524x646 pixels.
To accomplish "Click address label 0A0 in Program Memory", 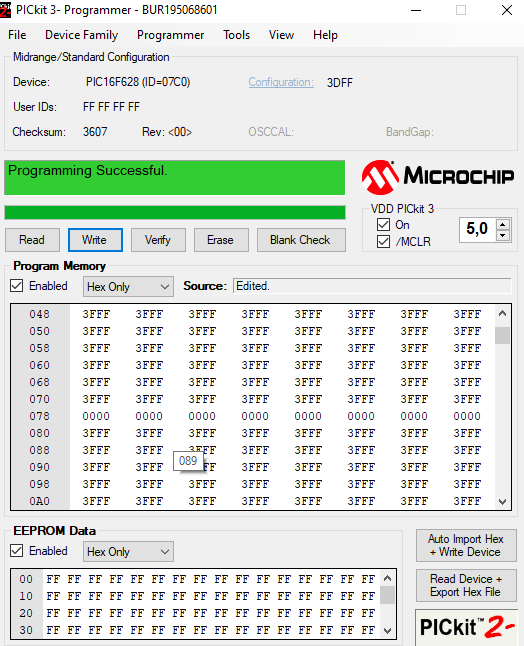I will click(40, 501).
